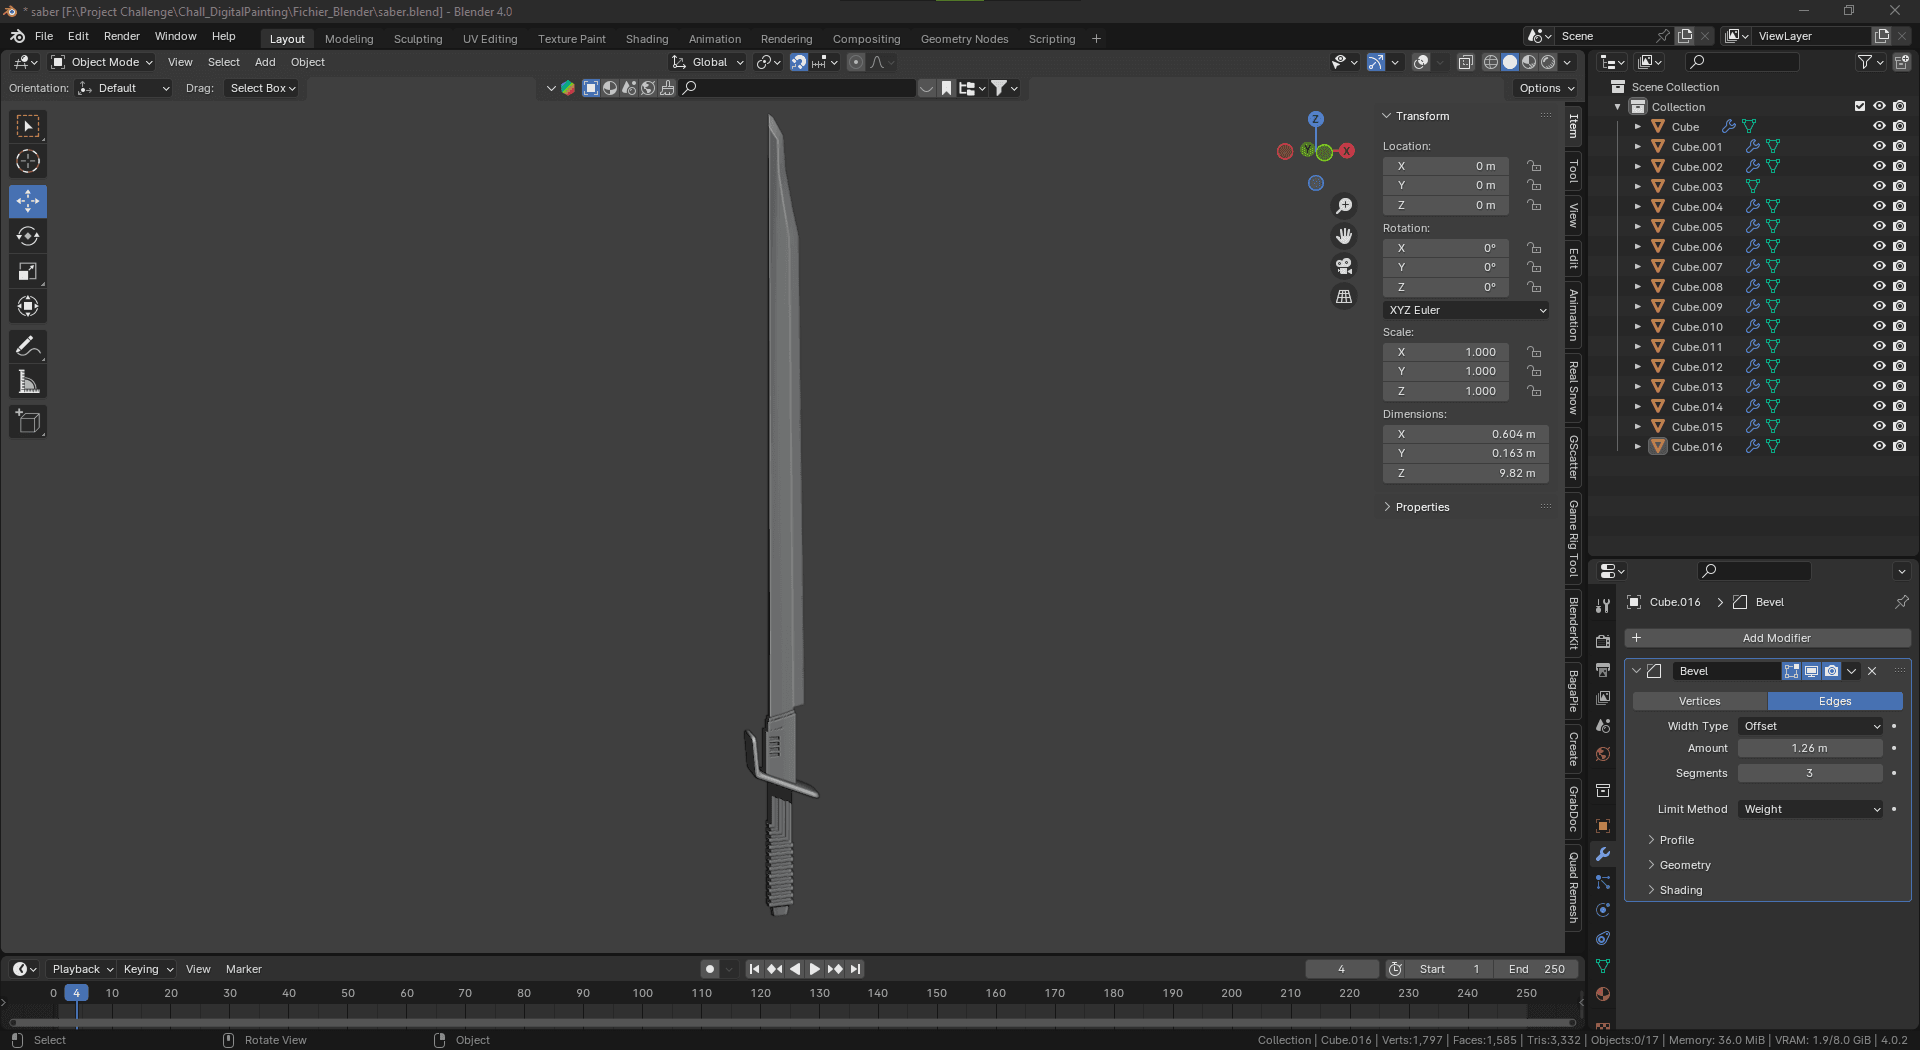The image size is (1920, 1050).
Task: Switch to the Sculpting workspace tab
Action: [x=418, y=39]
